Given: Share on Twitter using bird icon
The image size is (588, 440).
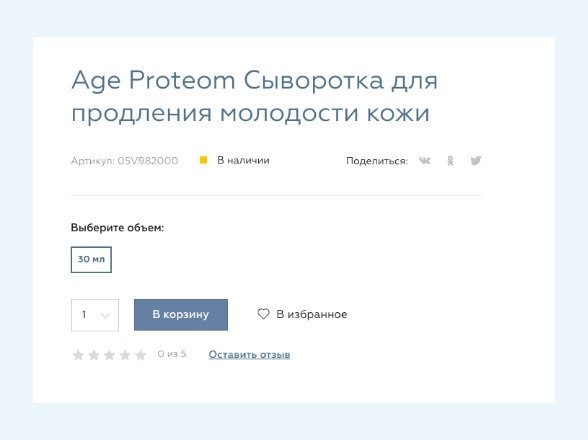Looking at the screenshot, I should [x=476, y=161].
